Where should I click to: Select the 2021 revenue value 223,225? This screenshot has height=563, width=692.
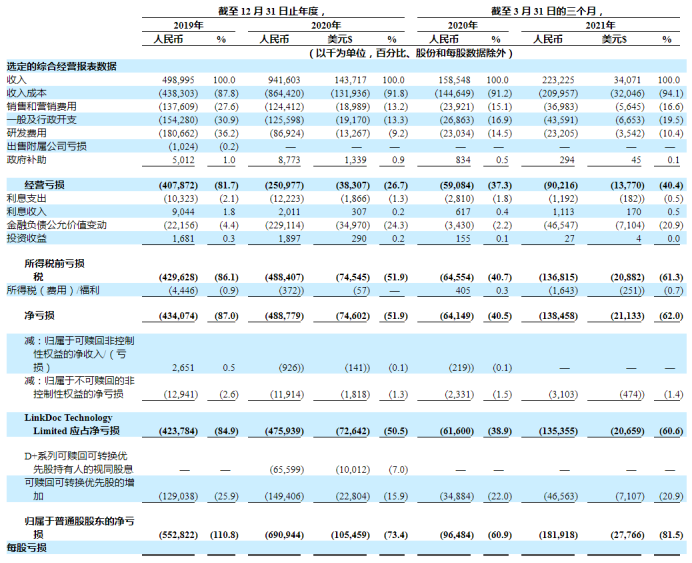coord(558,80)
